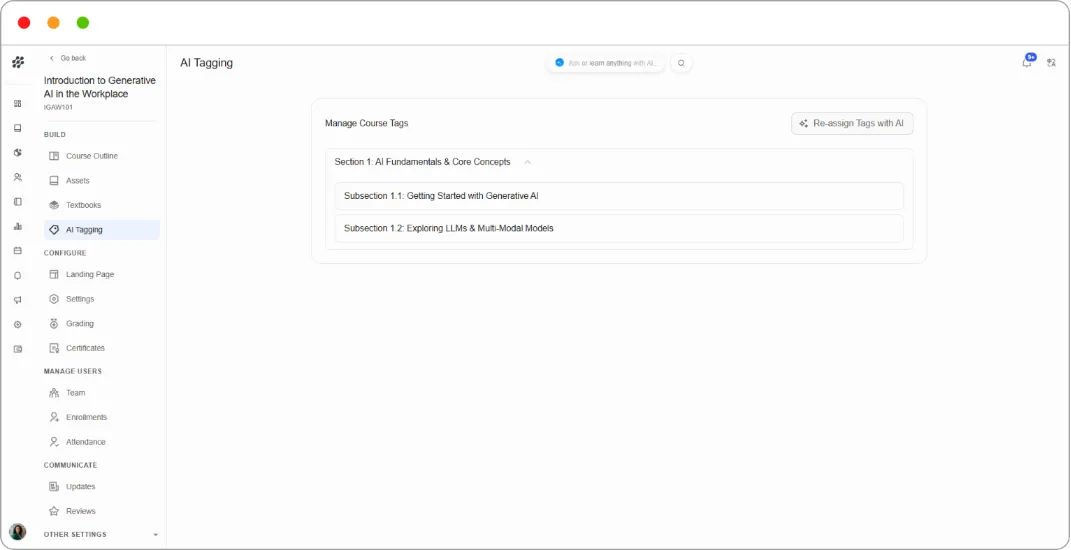Open the dashboard grid icon in rail
The width and height of the screenshot is (1071, 550).
(18, 103)
